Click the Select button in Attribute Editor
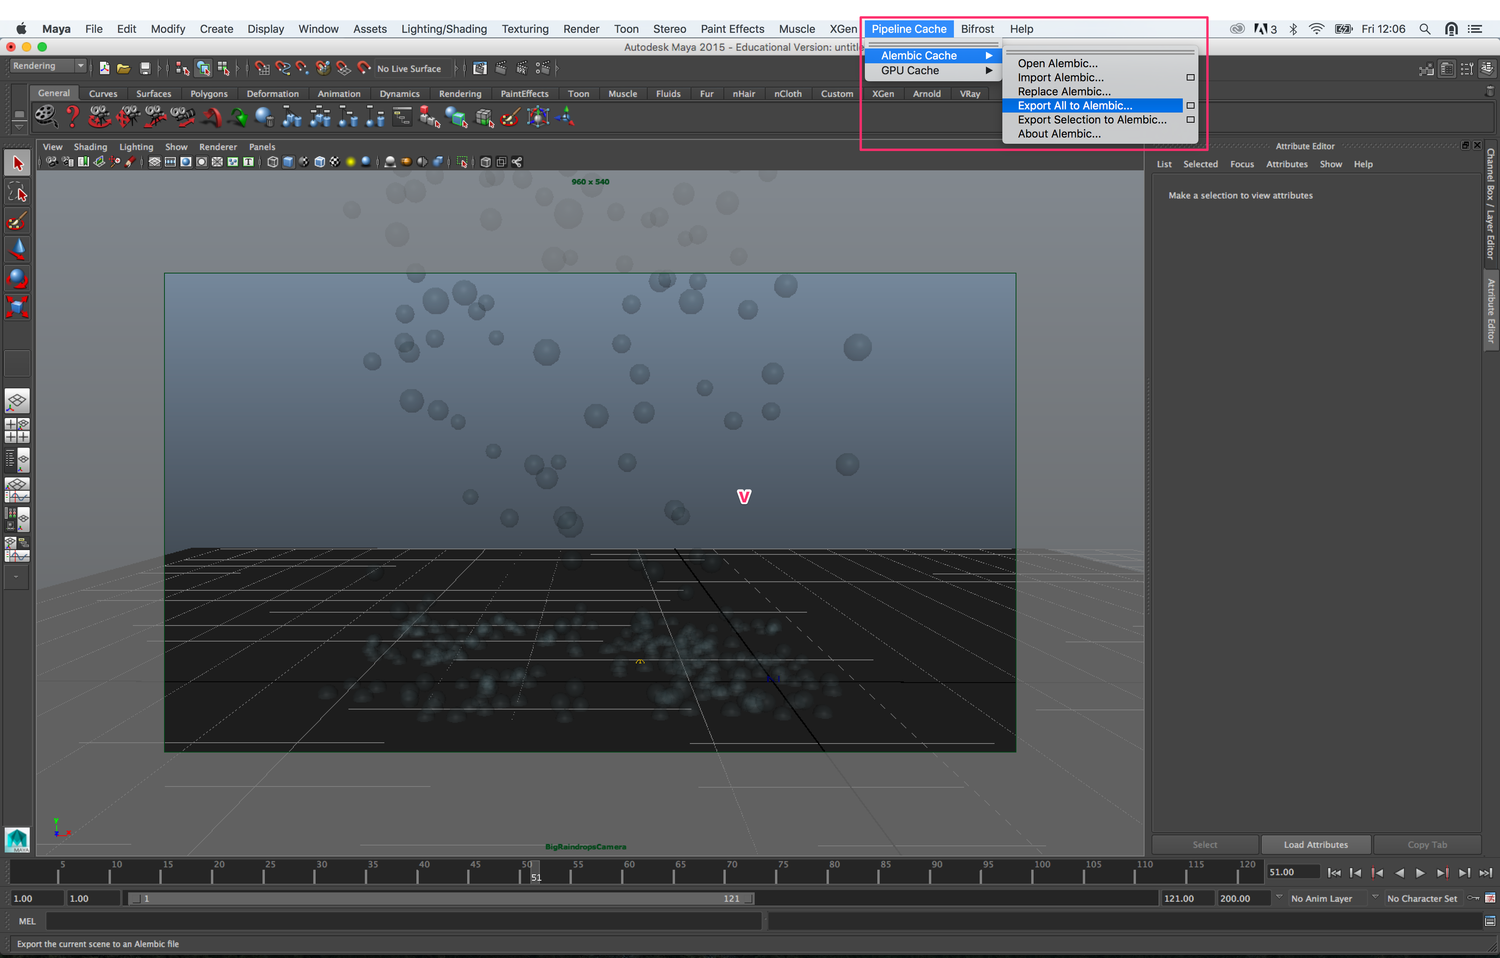The width and height of the screenshot is (1500, 958). pyautogui.click(x=1205, y=845)
